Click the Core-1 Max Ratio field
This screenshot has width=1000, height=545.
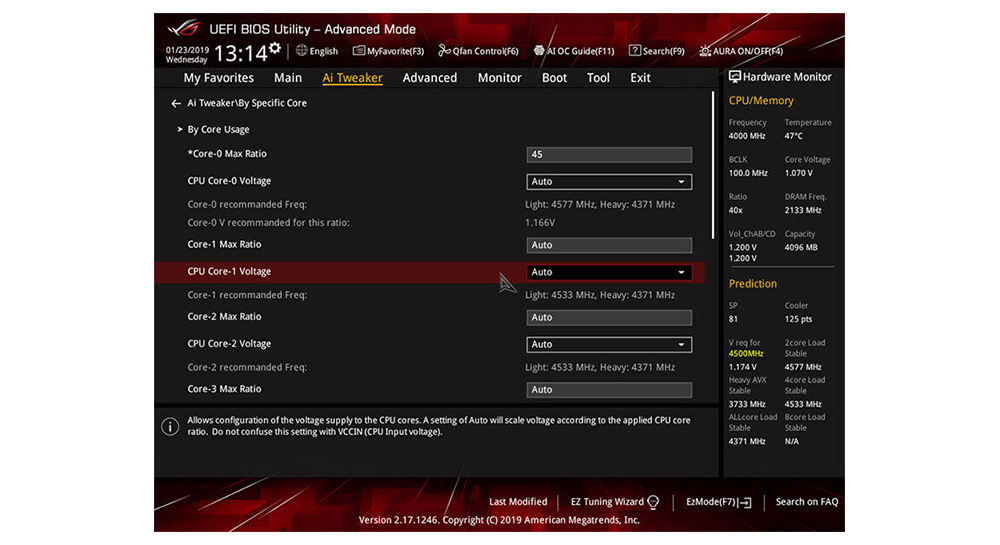coord(609,245)
